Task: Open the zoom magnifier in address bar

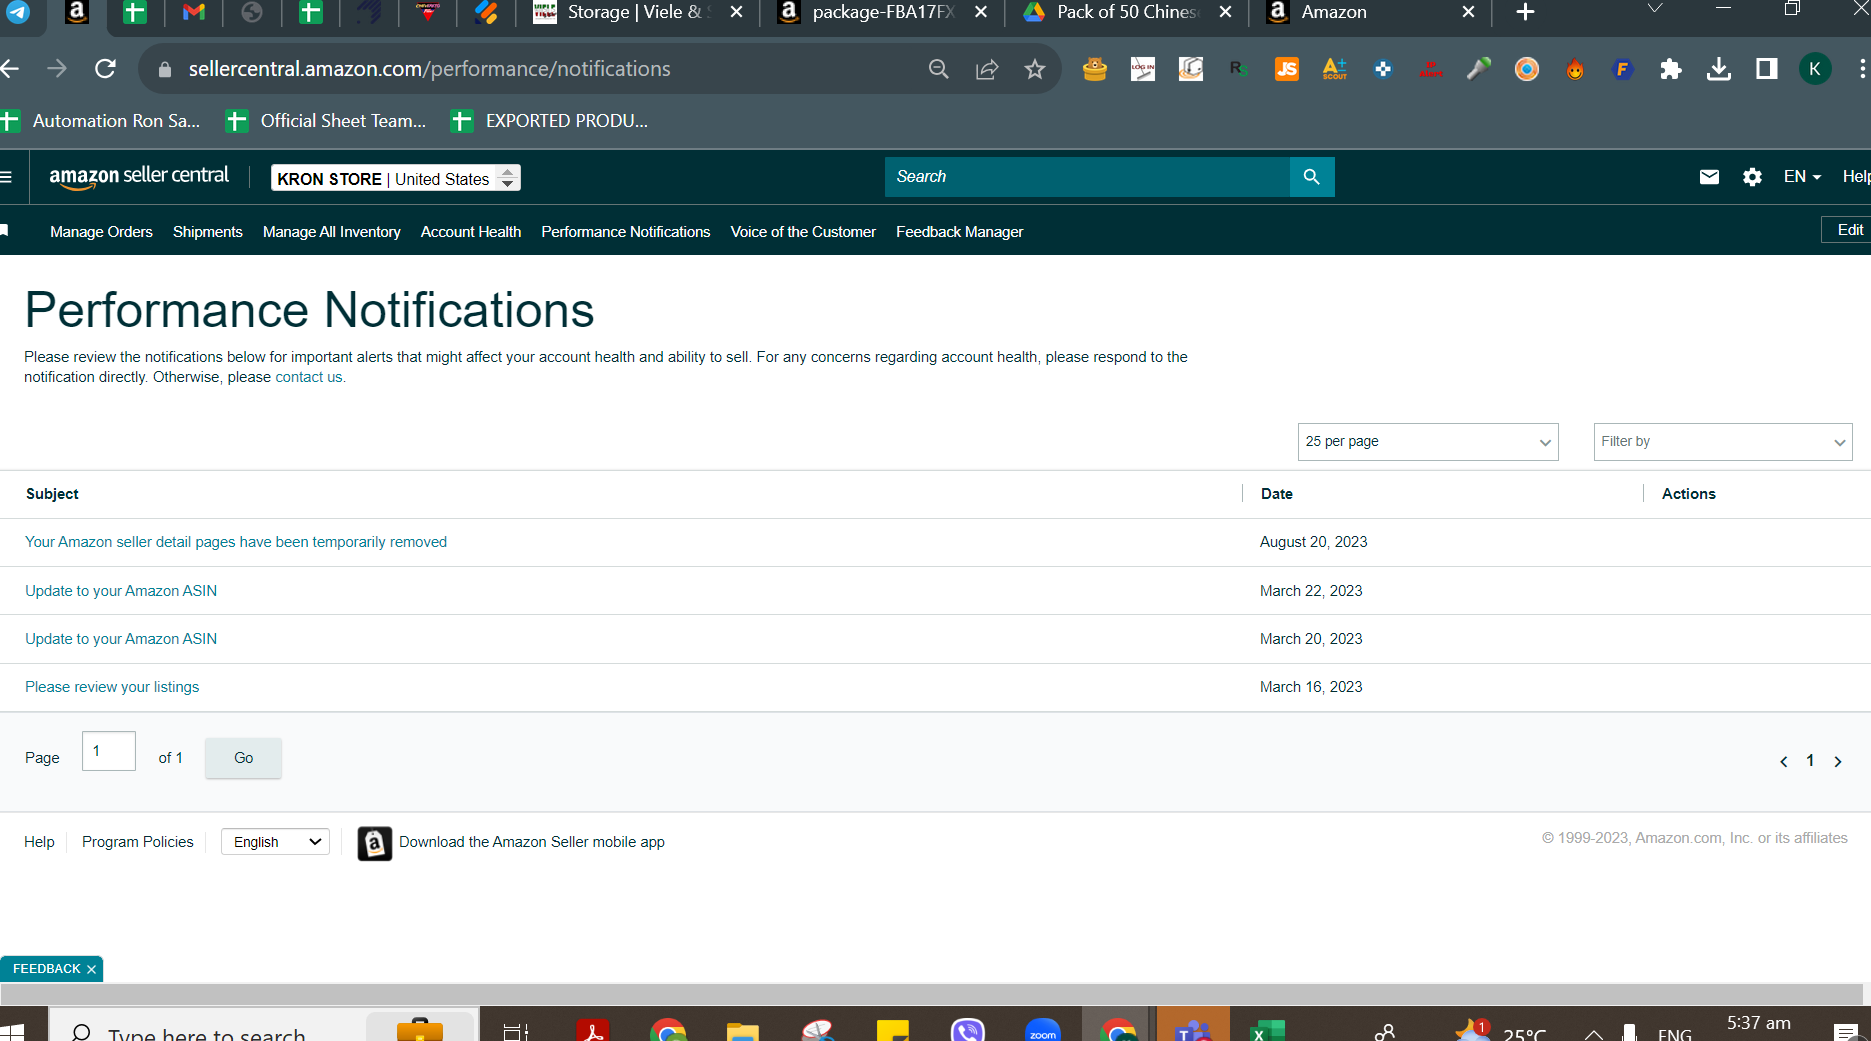Action: [939, 69]
